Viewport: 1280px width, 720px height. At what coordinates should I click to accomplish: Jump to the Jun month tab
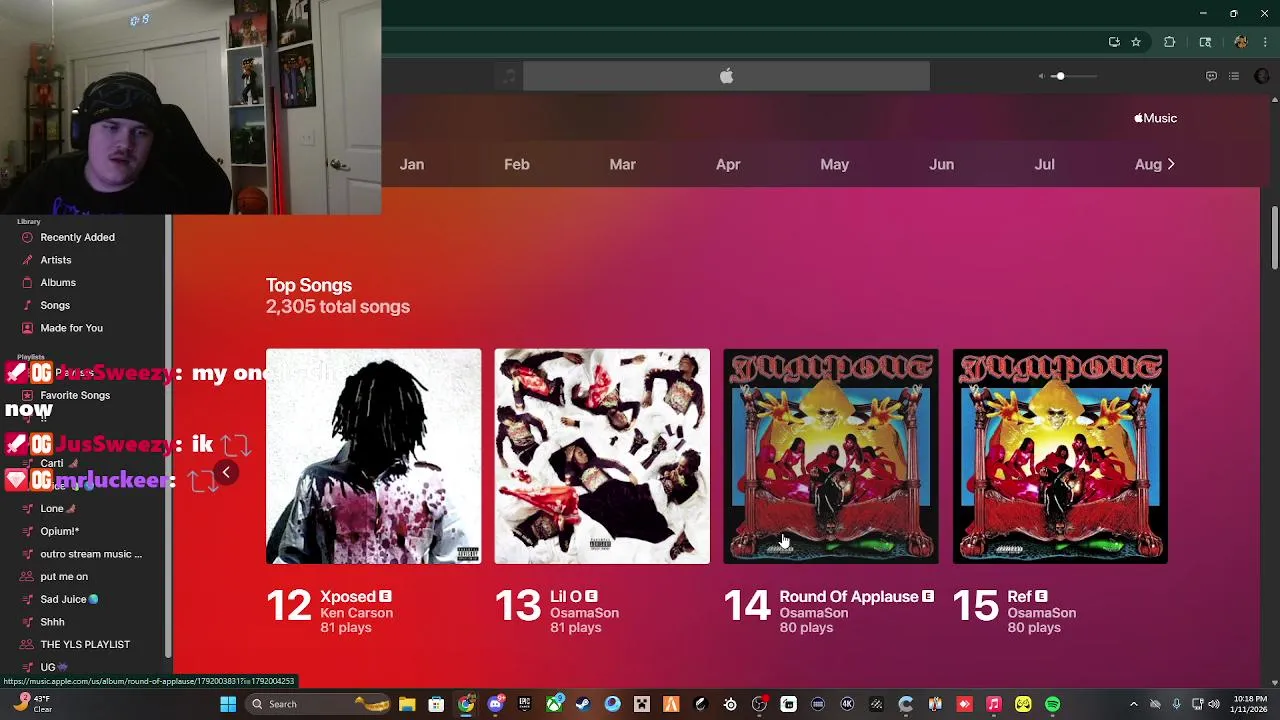[x=941, y=164]
